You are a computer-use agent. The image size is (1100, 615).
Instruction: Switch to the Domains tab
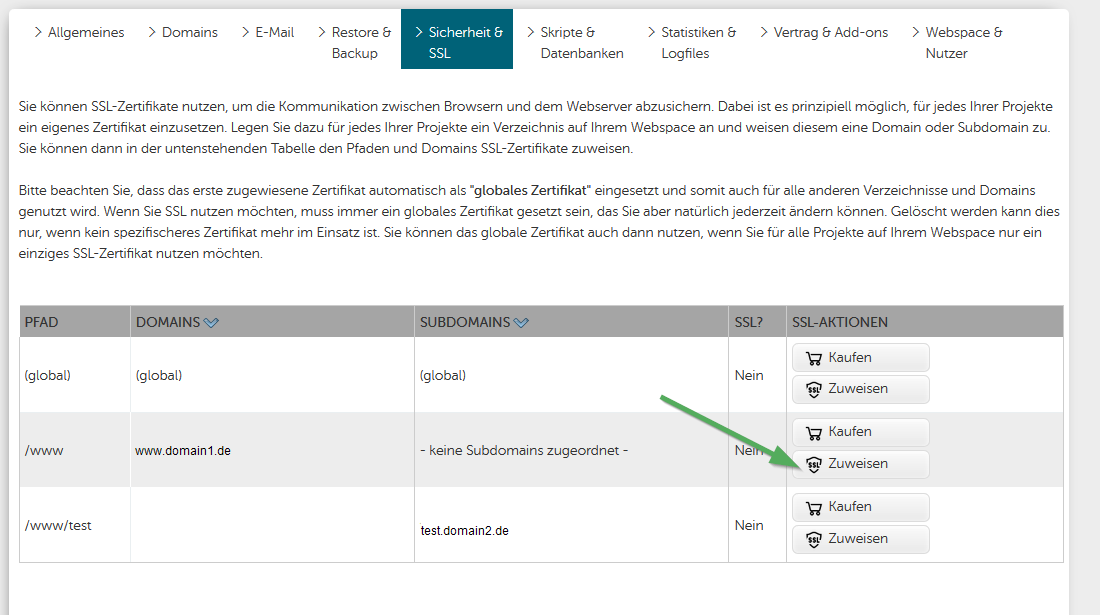pos(182,32)
